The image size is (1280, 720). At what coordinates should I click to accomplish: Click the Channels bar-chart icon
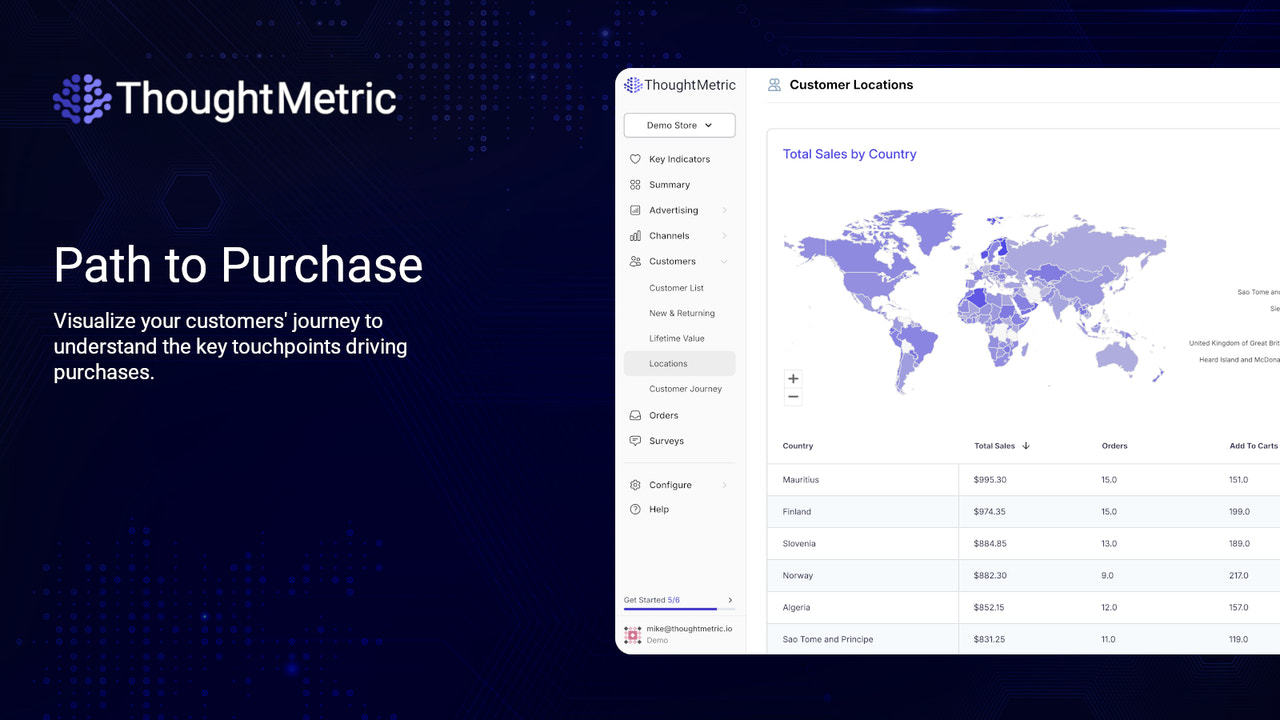coord(636,235)
